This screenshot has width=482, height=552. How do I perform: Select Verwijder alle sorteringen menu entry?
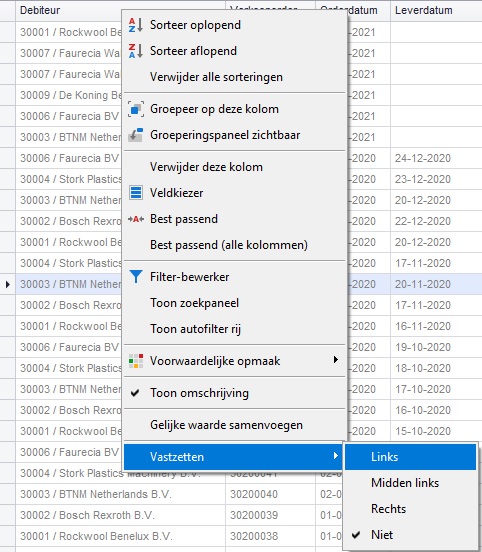[x=216, y=77]
